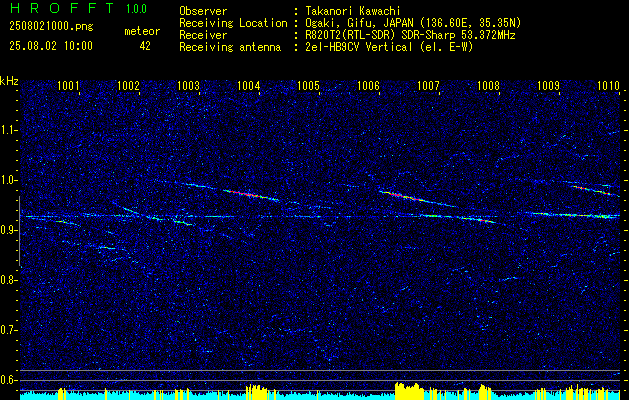Viewport: 629px width, 400px height.
Task: Click the meteor label
Action: [142, 31]
